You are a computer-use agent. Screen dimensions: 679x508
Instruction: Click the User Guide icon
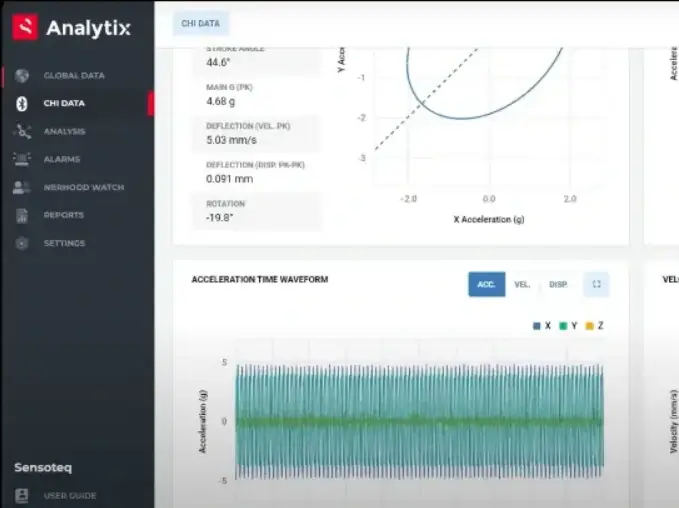pyautogui.click(x=22, y=495)
